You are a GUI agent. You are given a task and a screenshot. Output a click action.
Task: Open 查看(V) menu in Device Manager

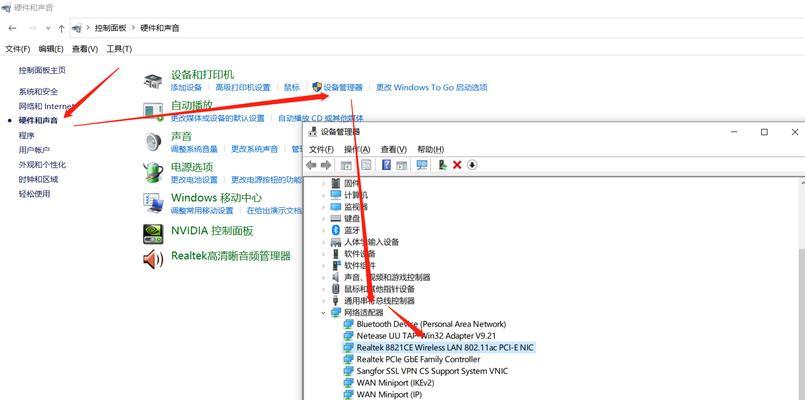point(394,149)
